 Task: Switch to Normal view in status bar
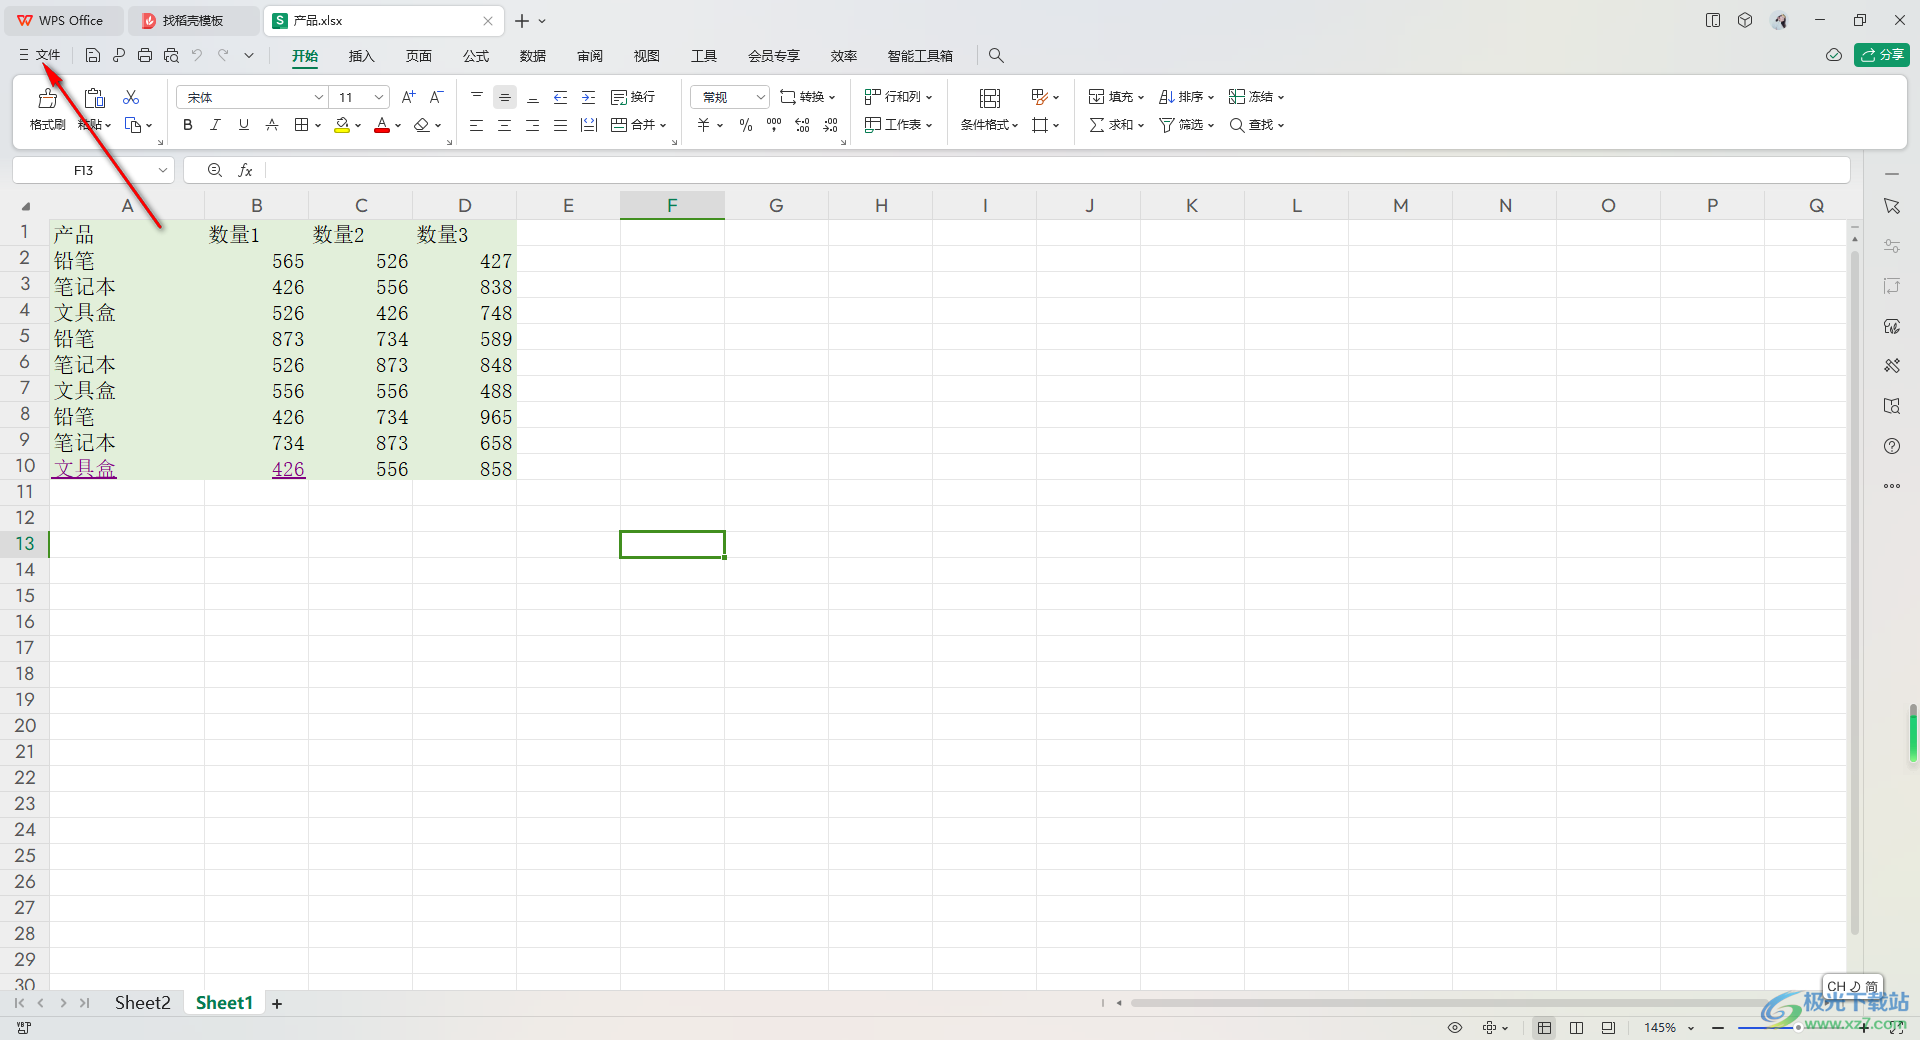[x=1545, y=1028]
